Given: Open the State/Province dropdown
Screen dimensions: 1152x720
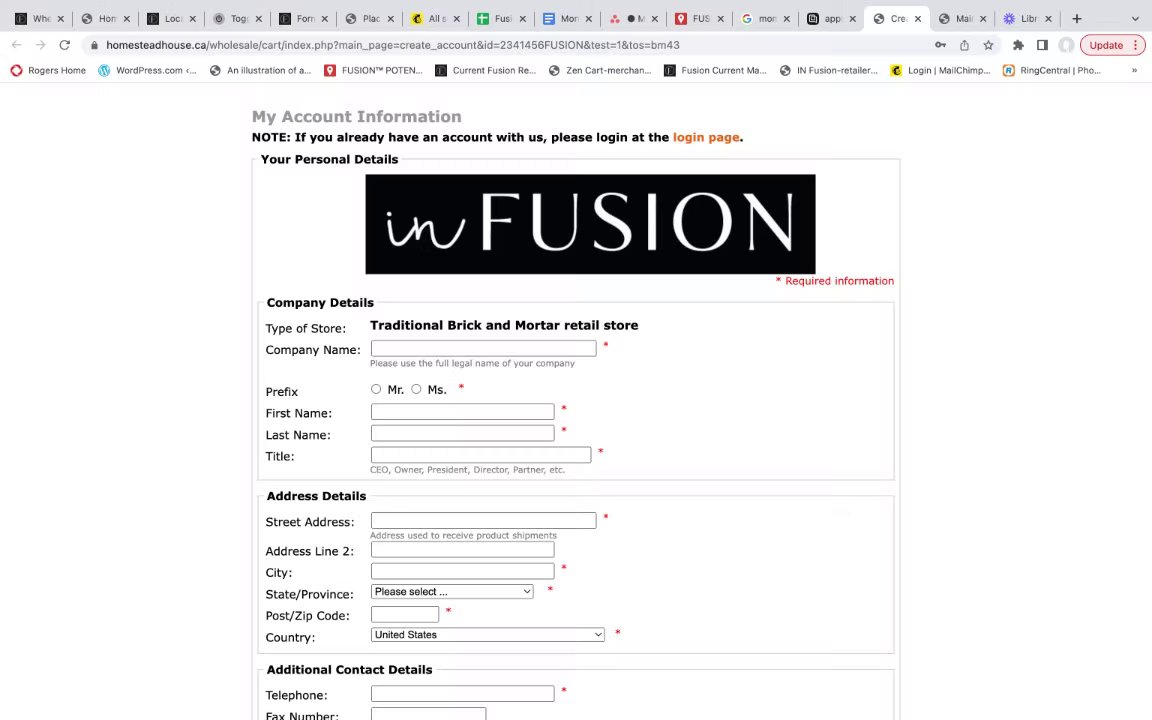Looking at the screenshot, I should coord(453,591).
